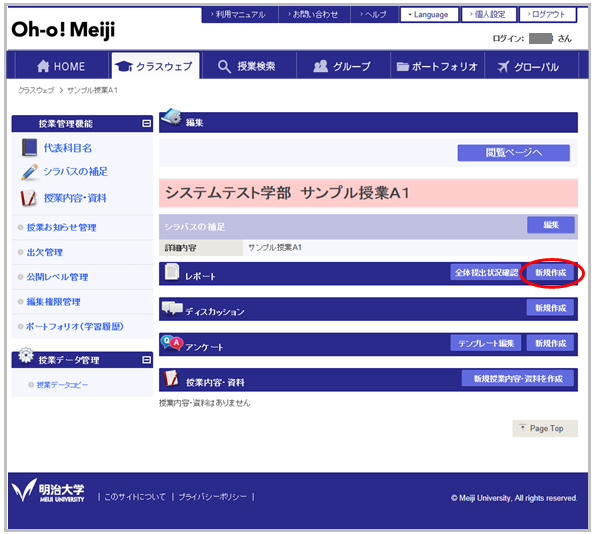Collapse the 授業データ管理 sidebar panel
The height and width of the screenshot is (534, 596).
coord(146,360)
